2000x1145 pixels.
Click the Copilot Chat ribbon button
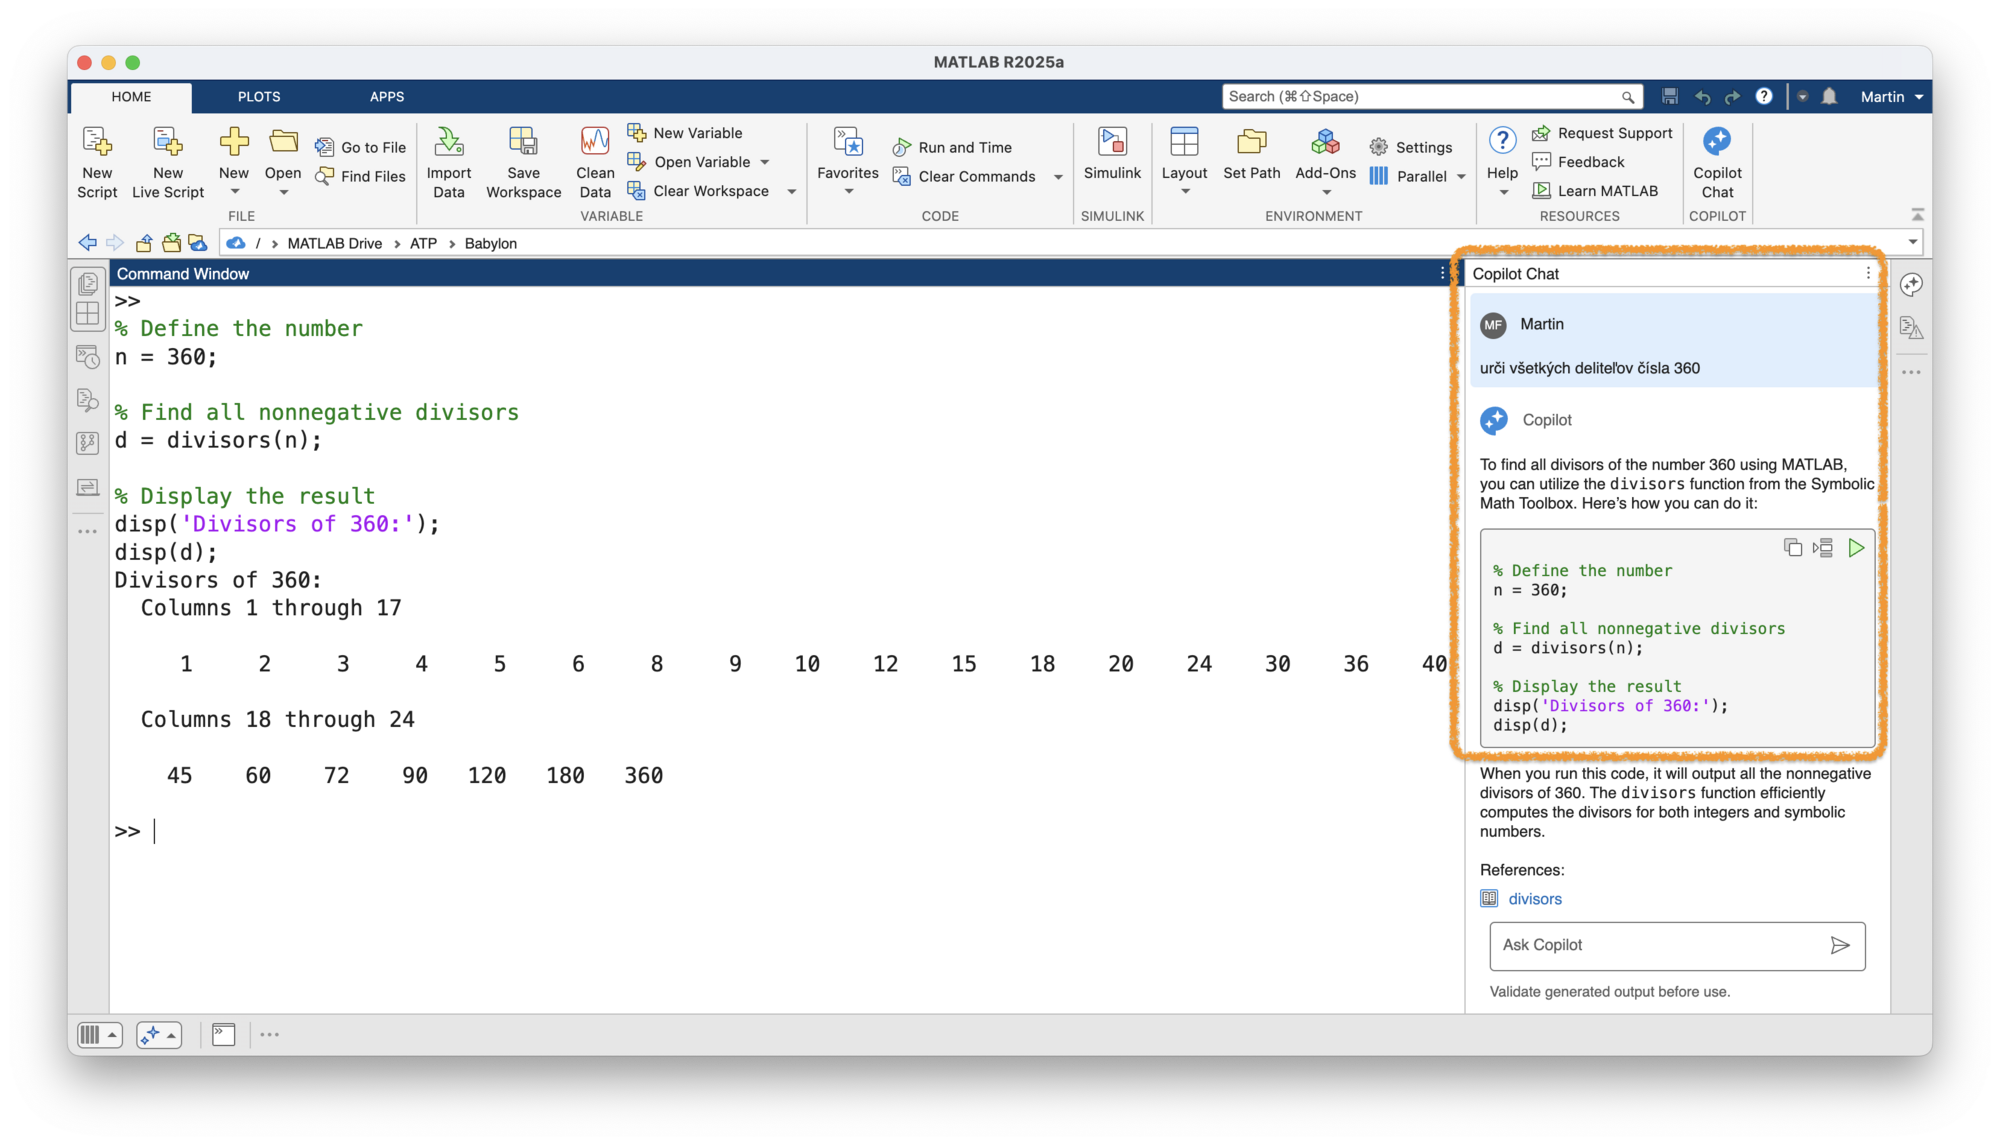click(1717, 163)
